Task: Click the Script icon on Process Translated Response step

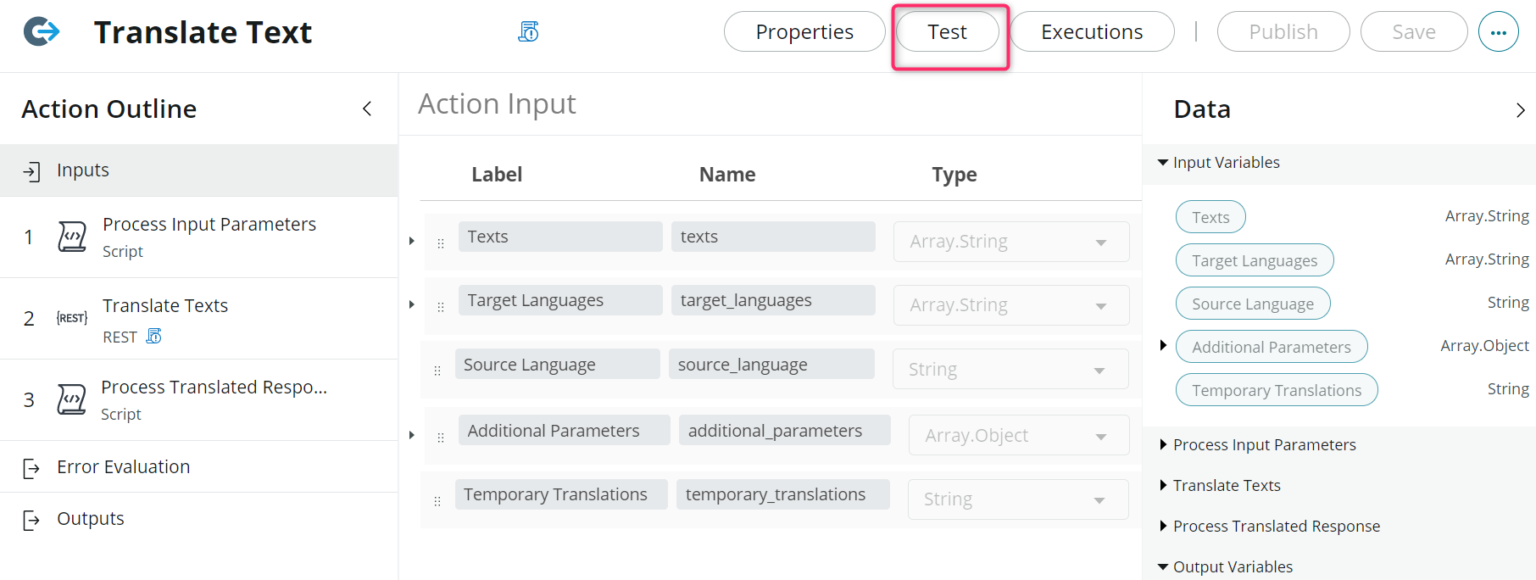Action: coord(70,399)
